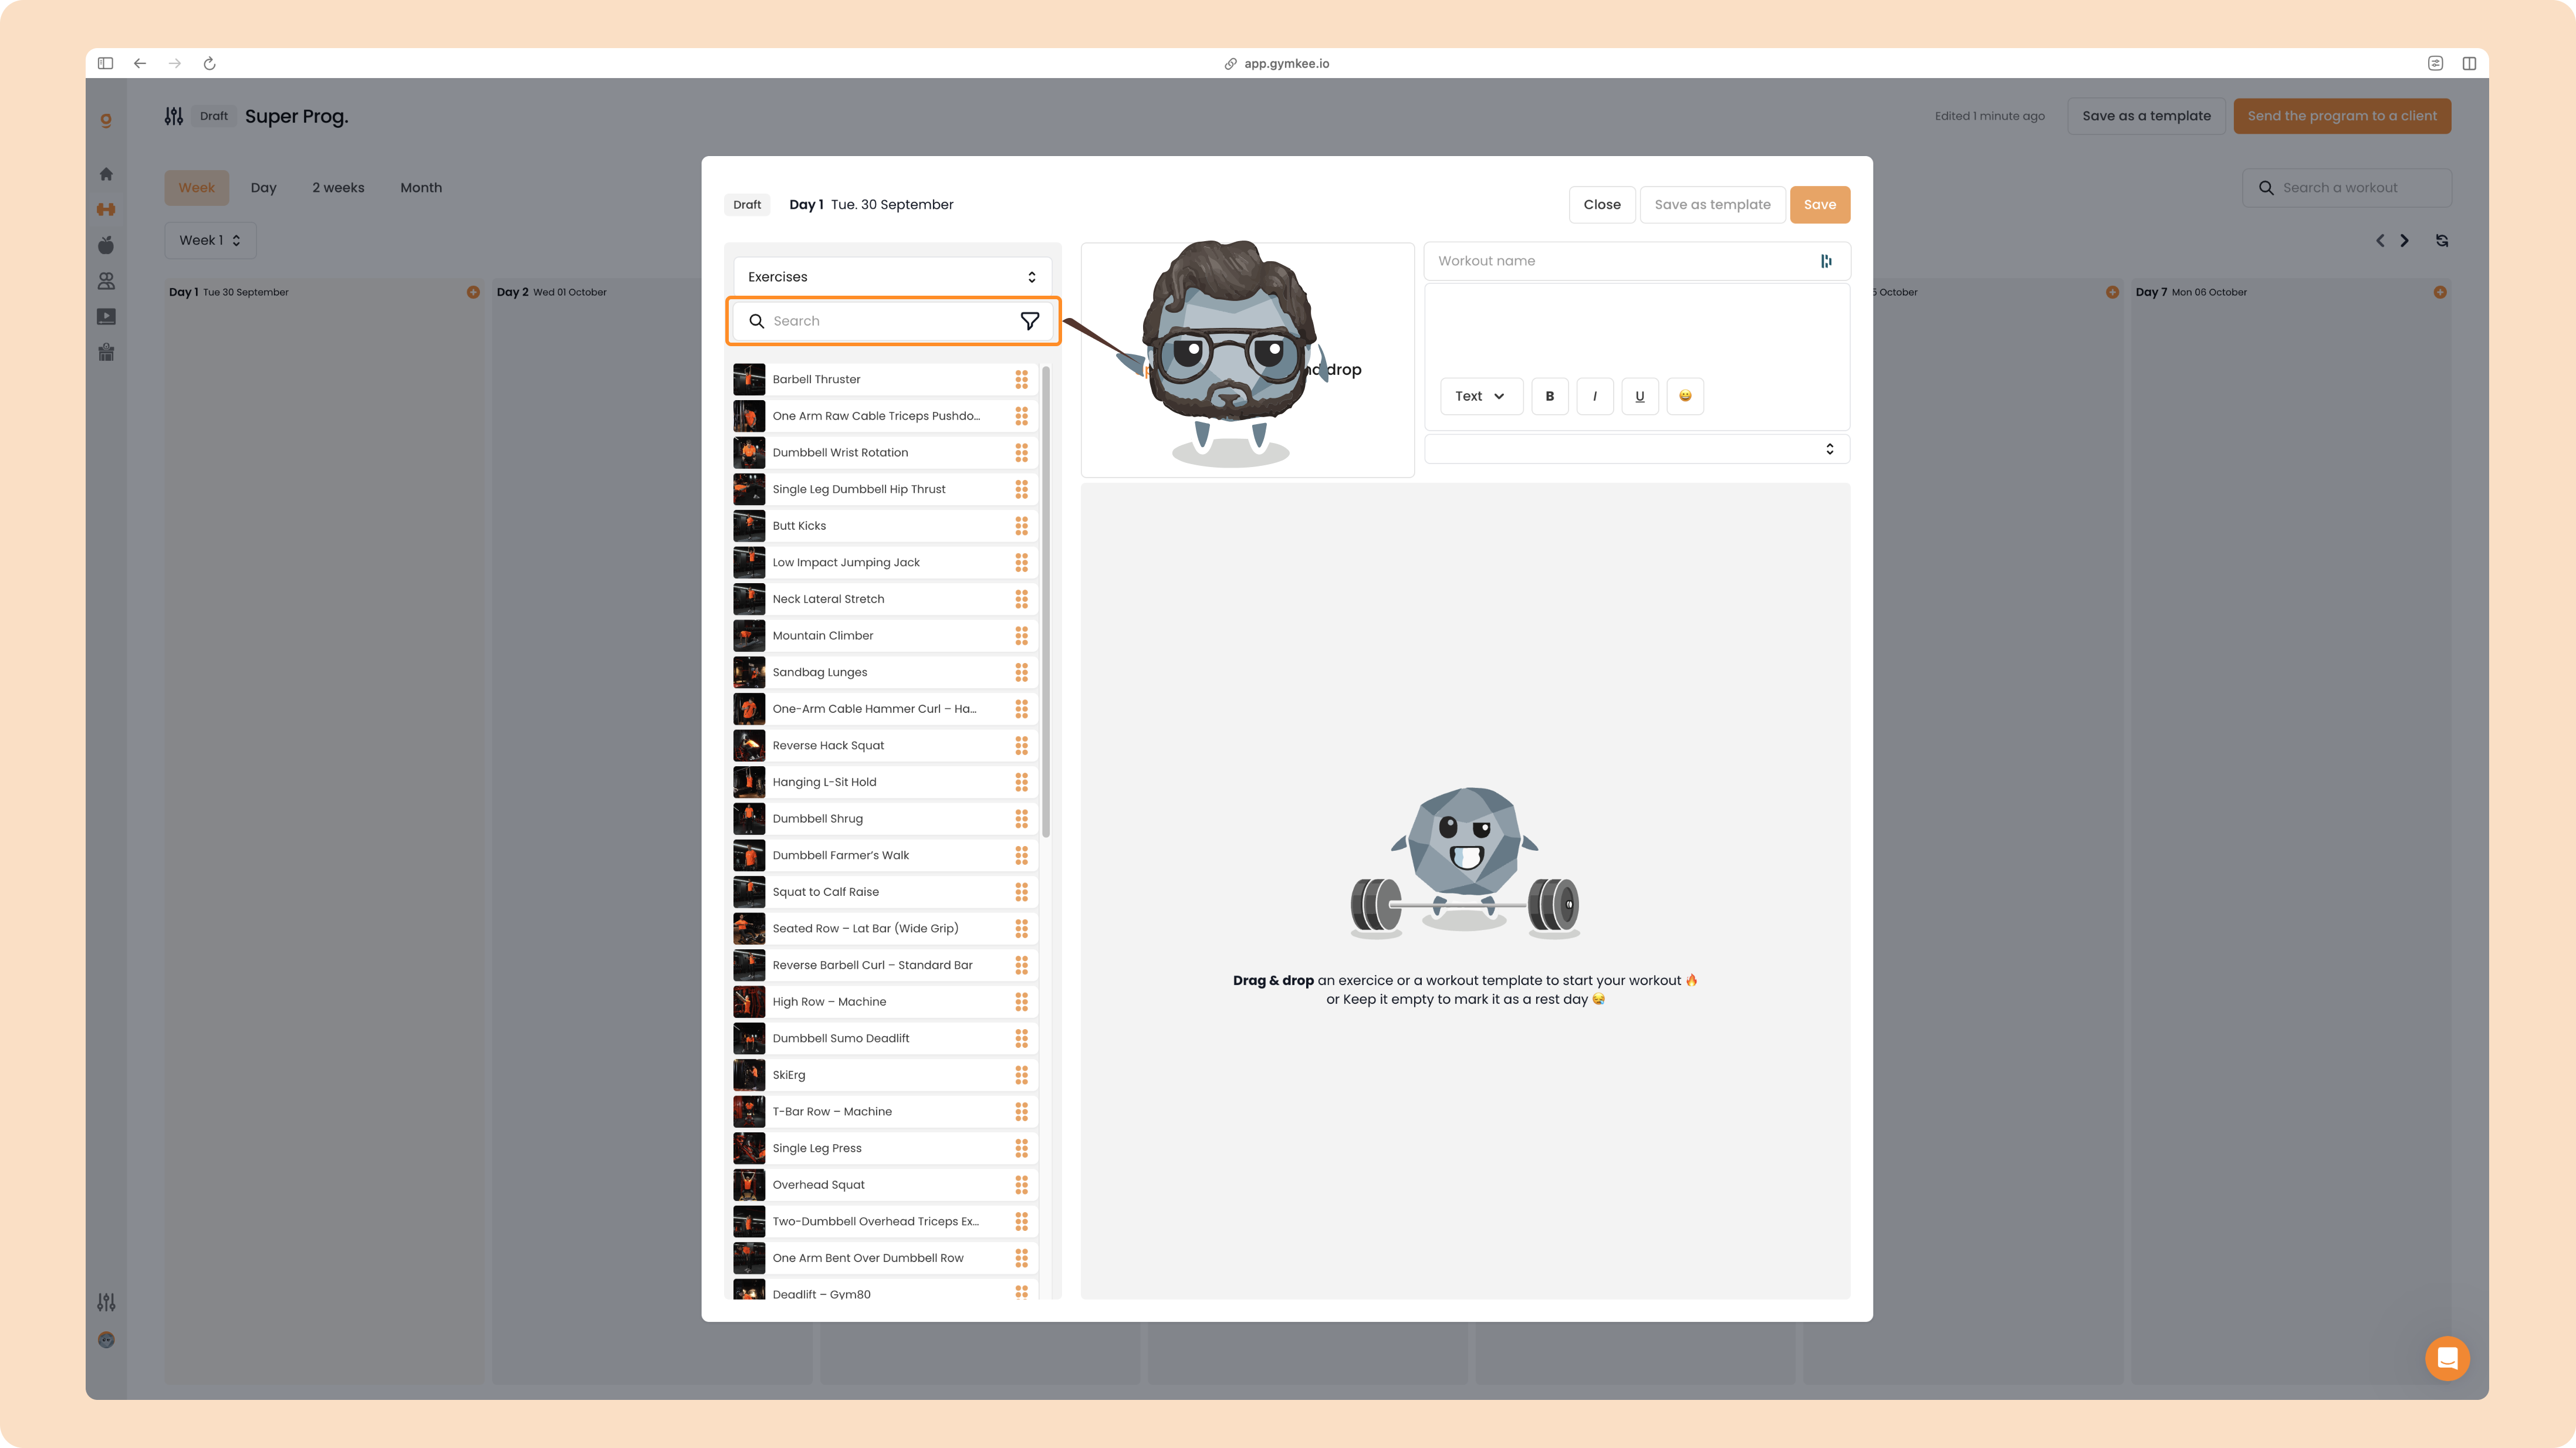Open the Text style dropdown
The width and height of the screenshot is (2576, 1448).
(x=1481, y=396)
